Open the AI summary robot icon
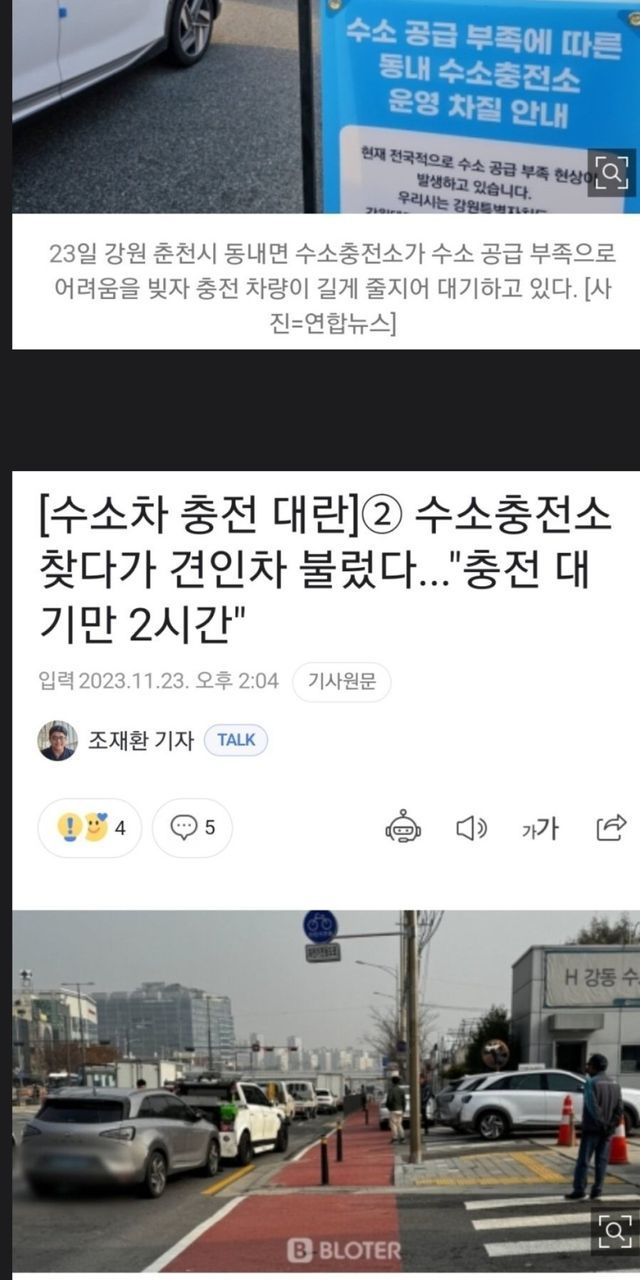 tap(403, 828)
